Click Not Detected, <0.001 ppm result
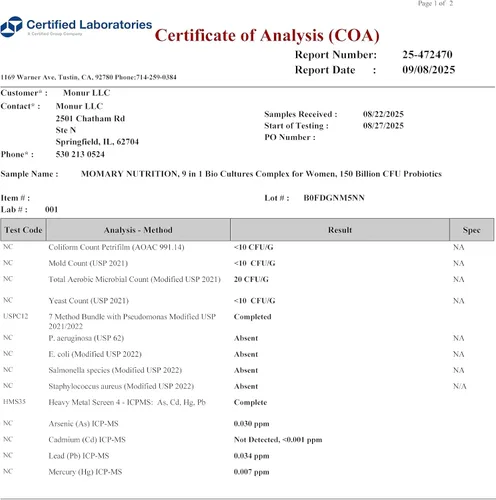Viewport: 496px width, 500px height. point(278,440)
